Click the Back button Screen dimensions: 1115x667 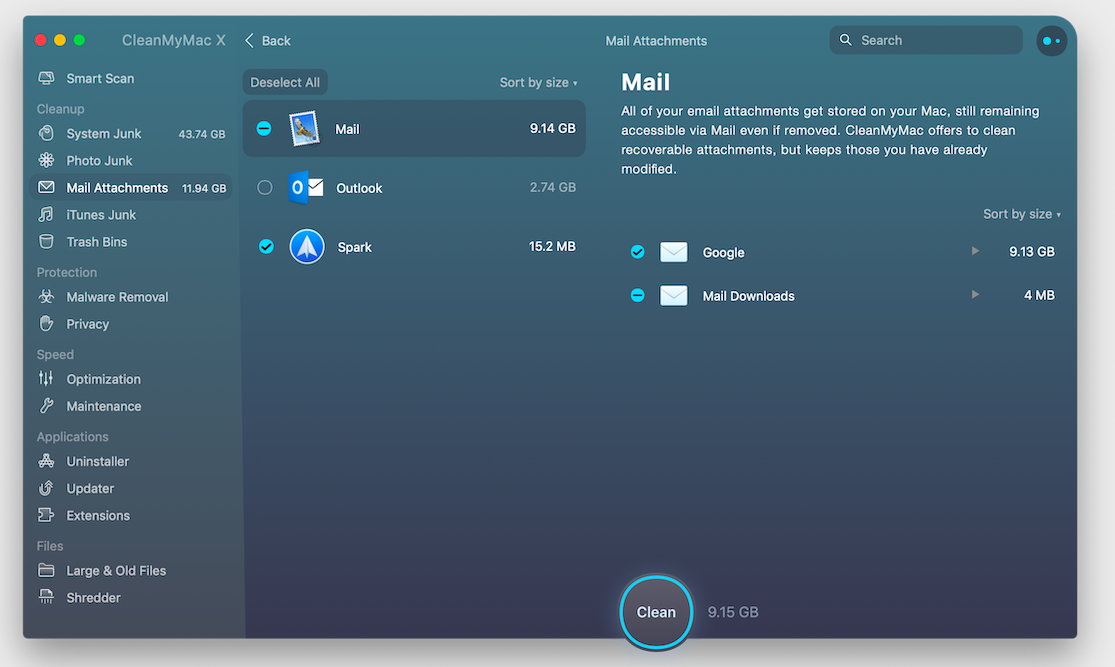tap(268, 41)
